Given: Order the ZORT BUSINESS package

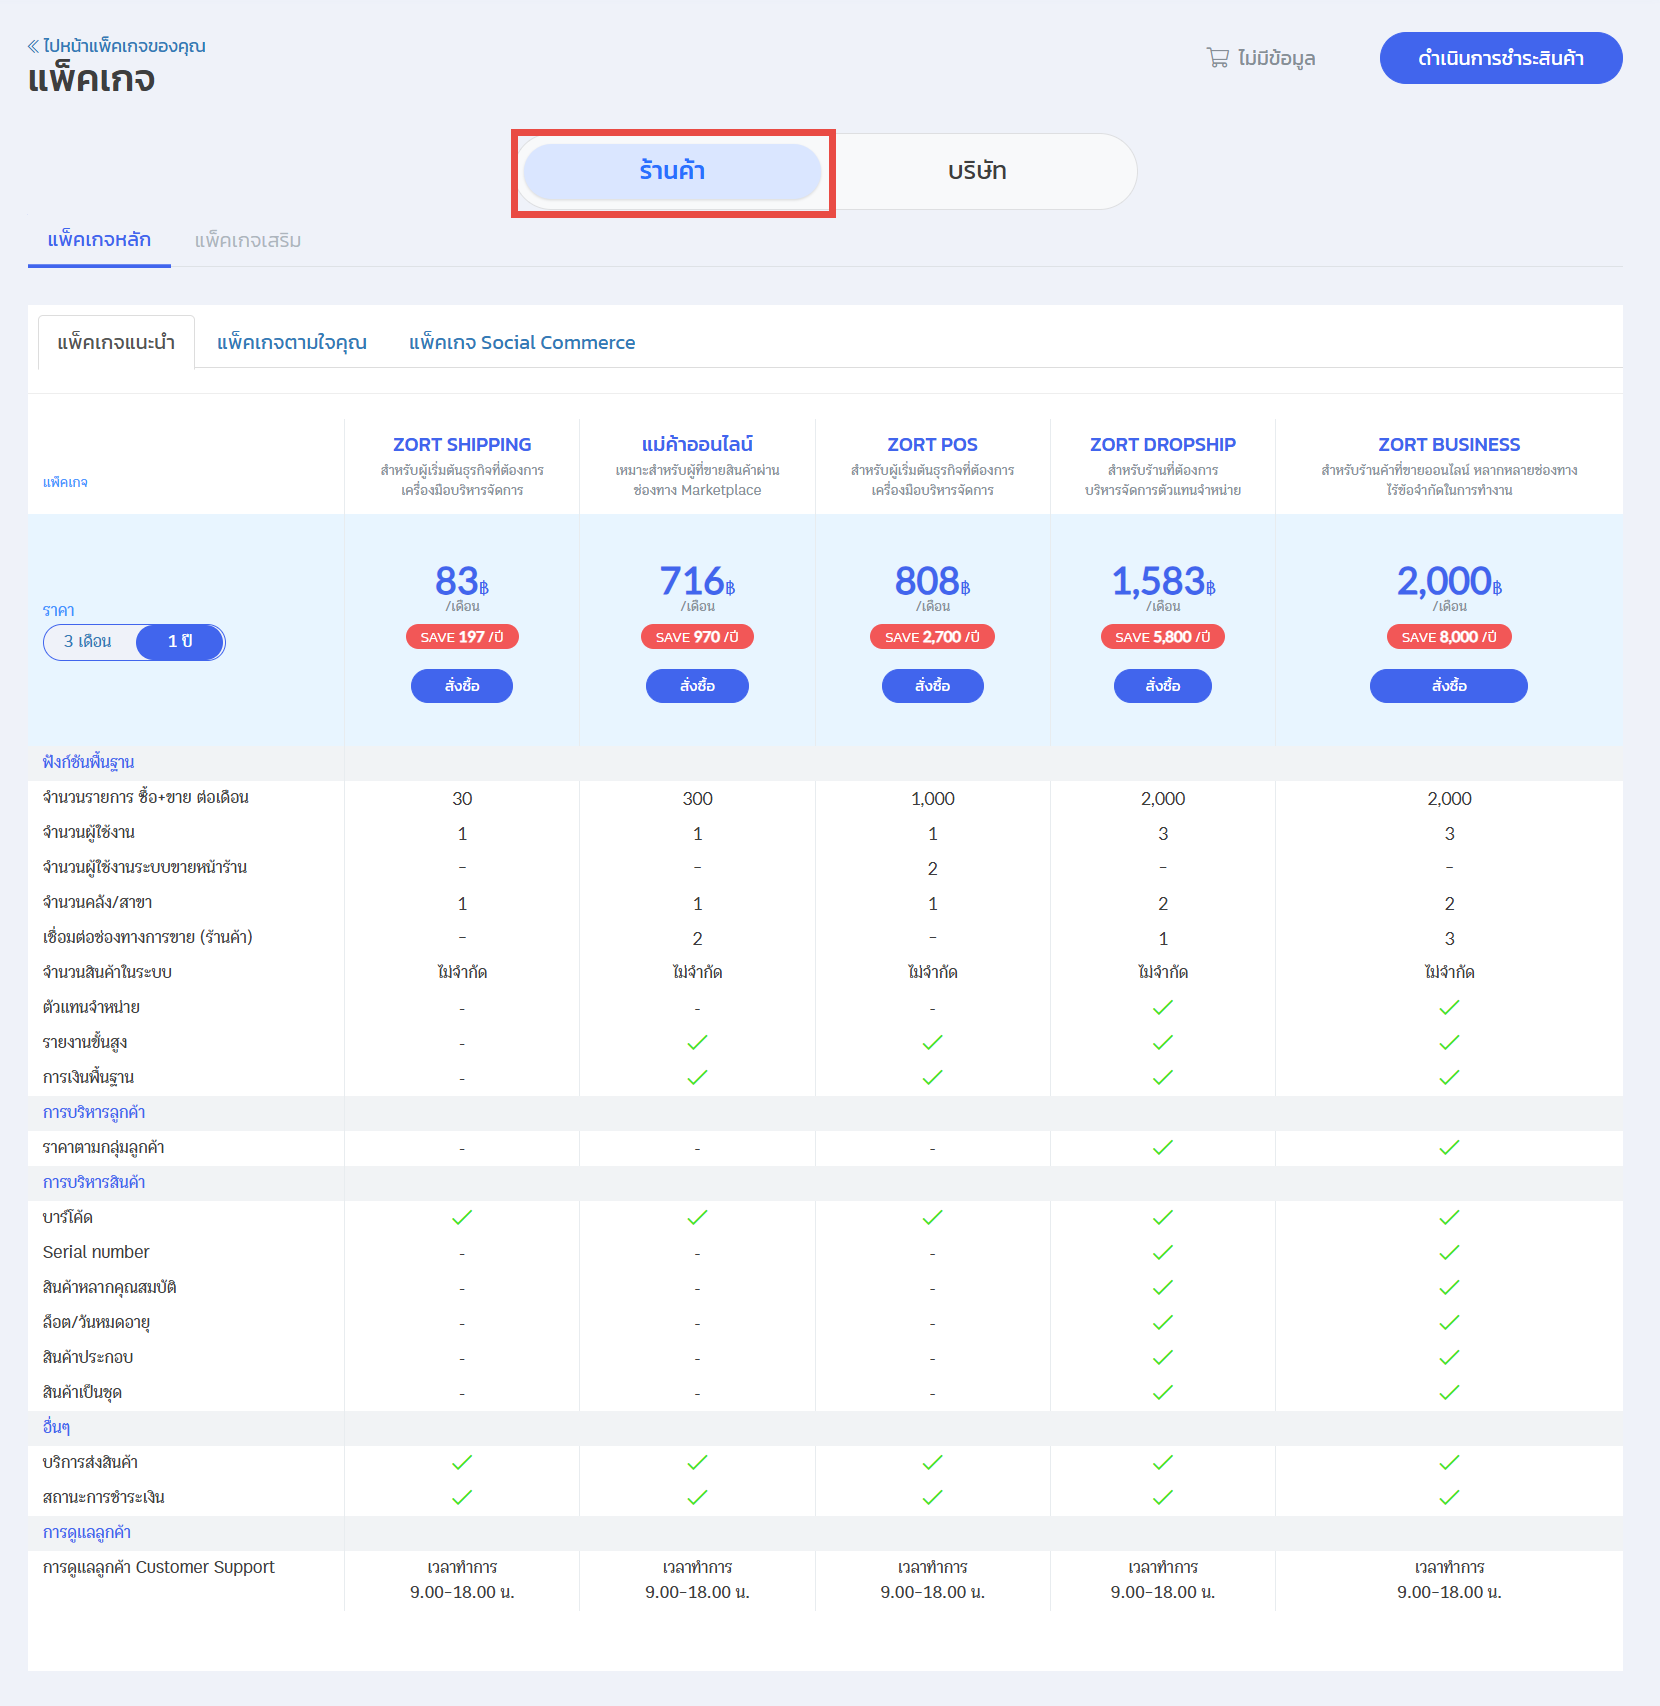Looking at the screenshot, I should coord(1448,686).
